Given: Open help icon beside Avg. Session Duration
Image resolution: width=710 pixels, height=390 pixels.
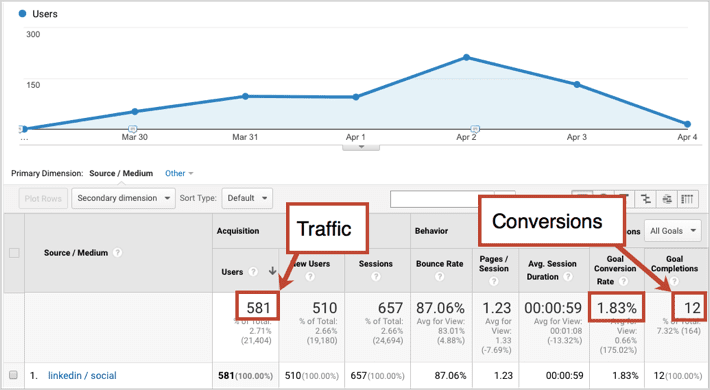Looking at the screenshot, I should [x=568, y=276].
